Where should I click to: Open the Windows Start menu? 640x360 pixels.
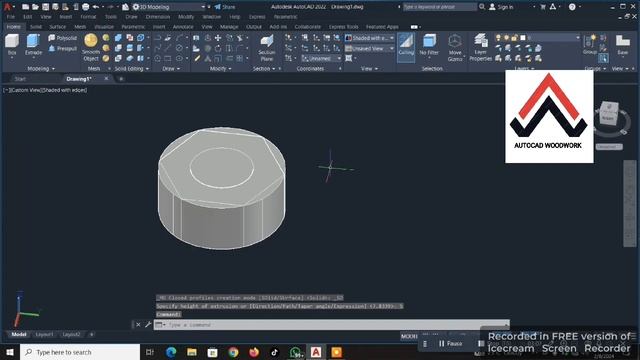pos(10,352)
